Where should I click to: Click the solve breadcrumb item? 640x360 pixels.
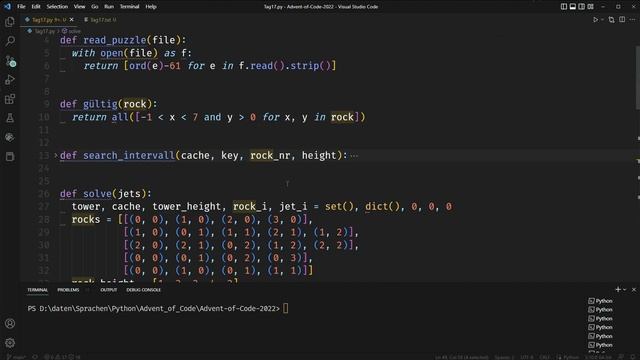point(71,31)
